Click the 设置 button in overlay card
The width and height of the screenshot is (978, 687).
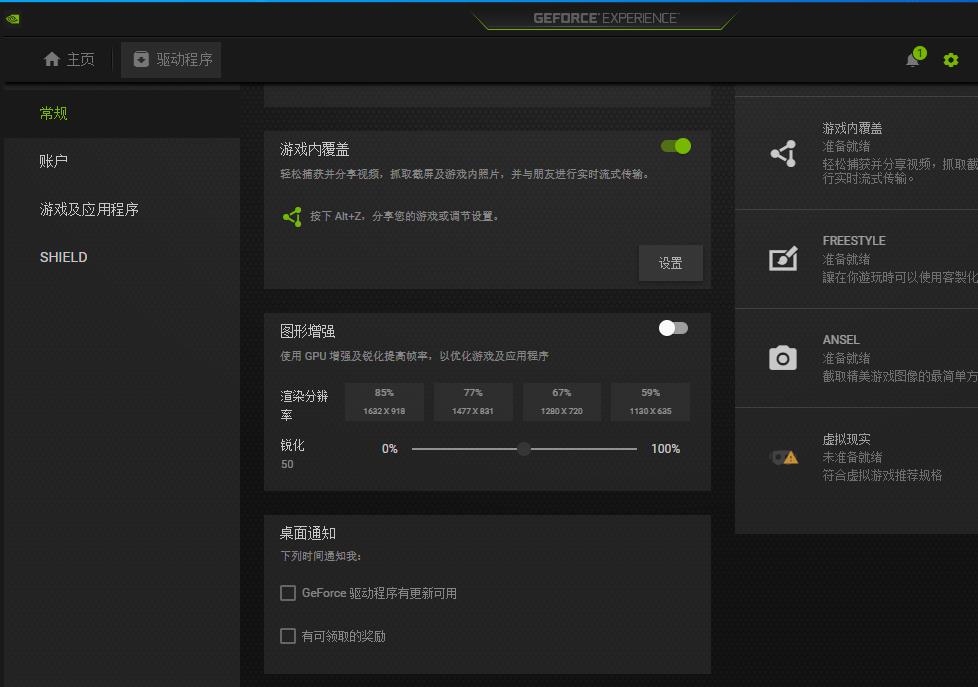click(670, 262)
